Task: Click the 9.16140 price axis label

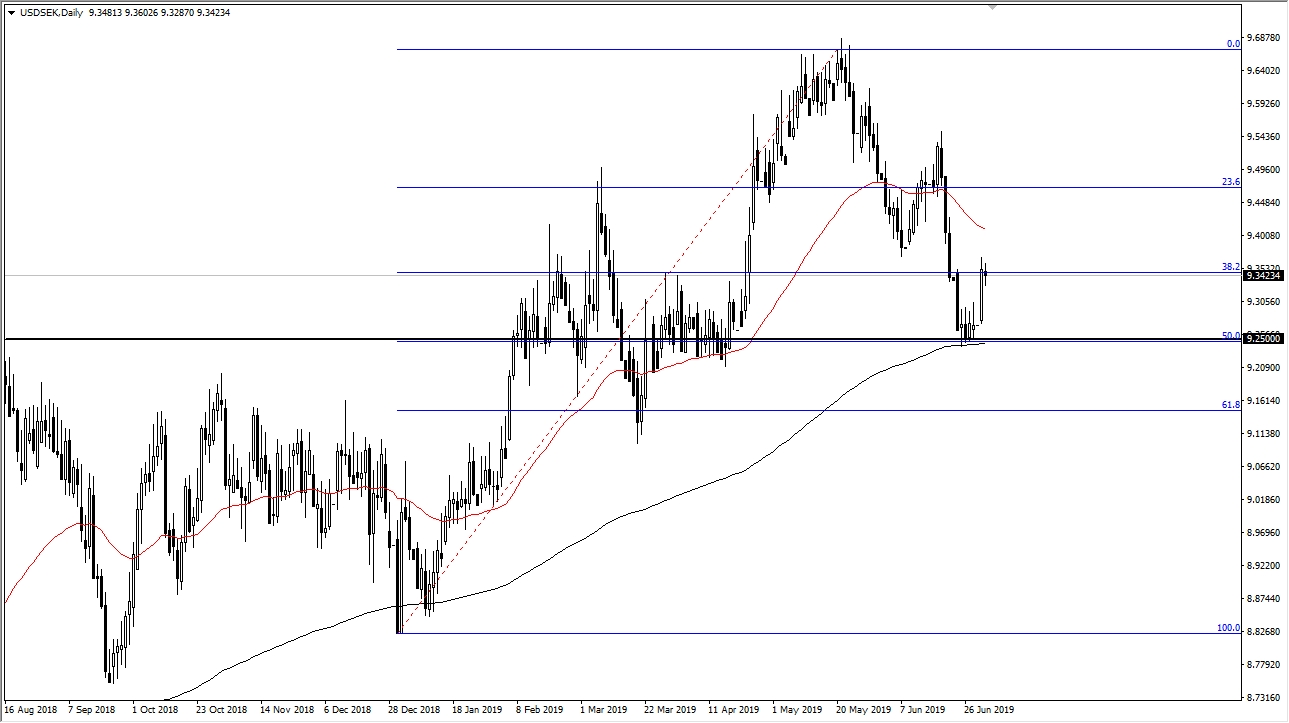Action: coord(1264,401)
